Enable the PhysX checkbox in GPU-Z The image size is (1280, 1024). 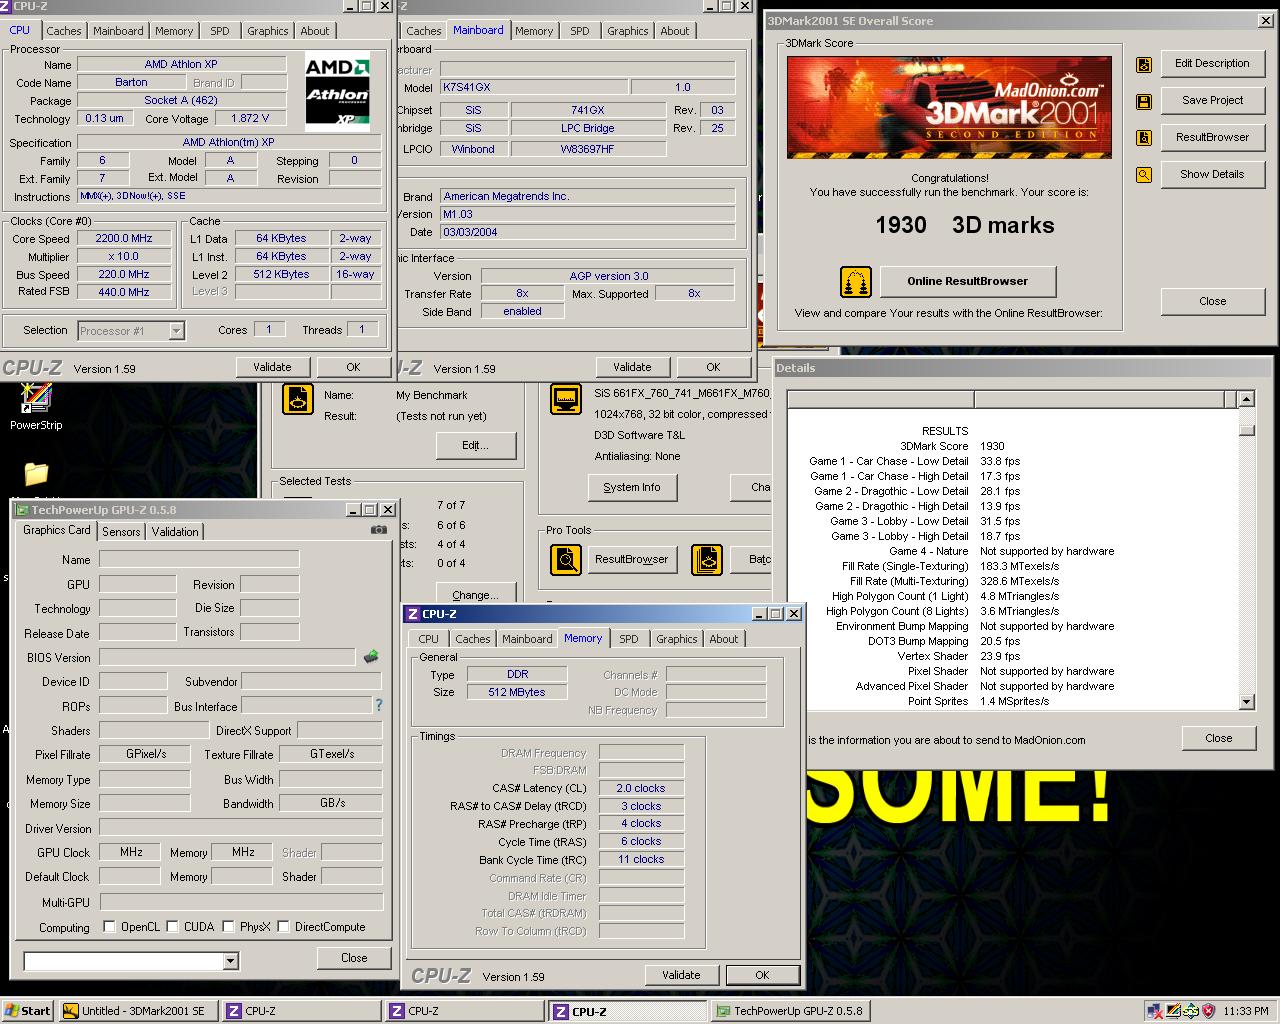click(228, 927)
